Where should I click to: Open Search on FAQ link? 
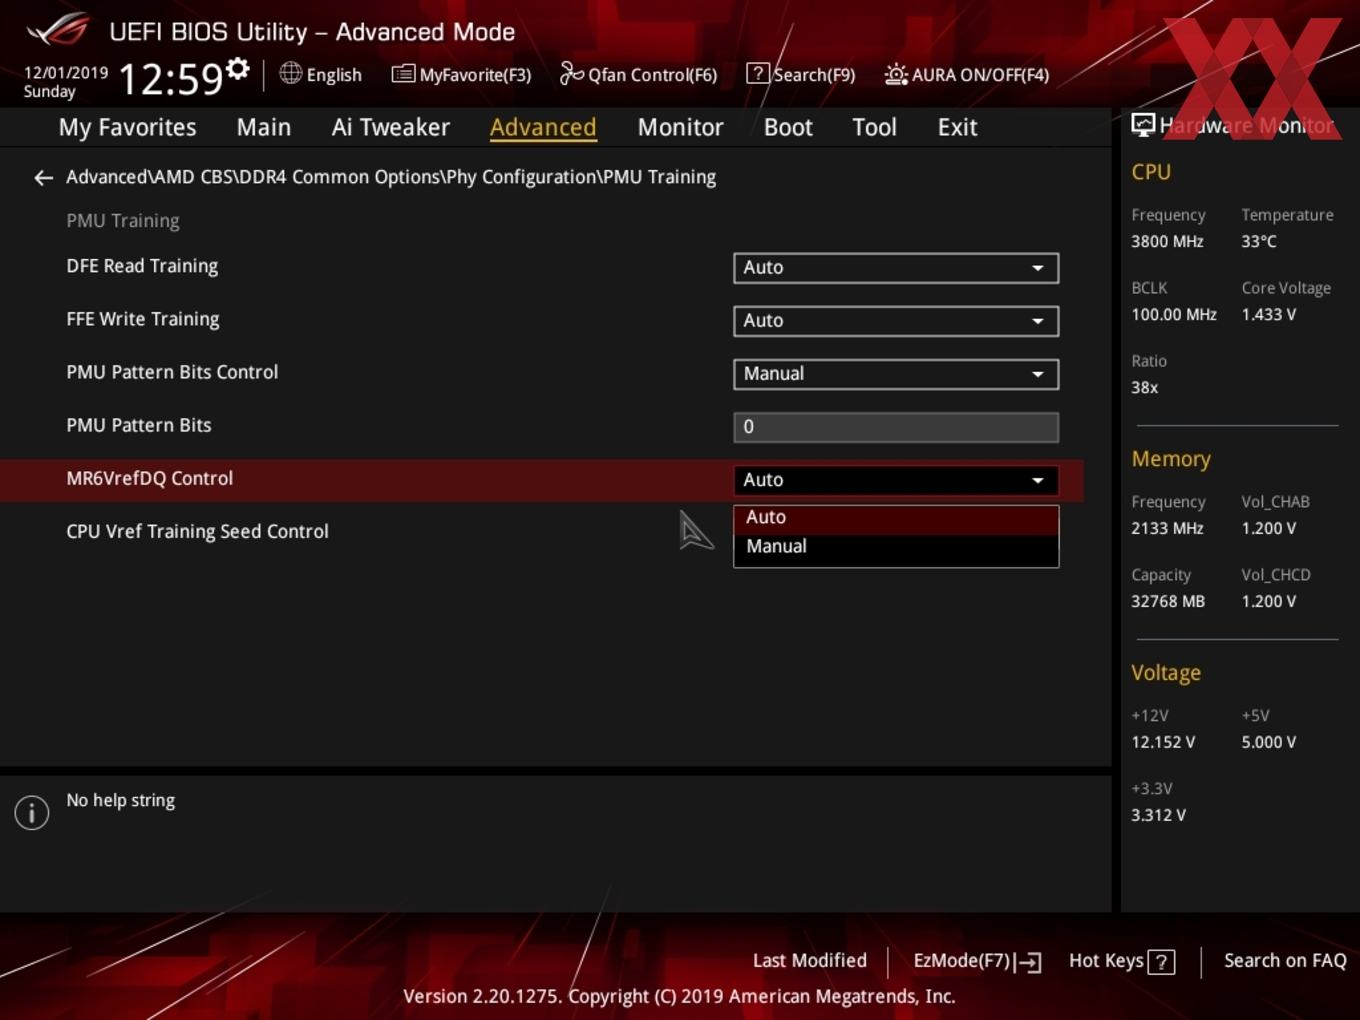(x=1285, y=961)
